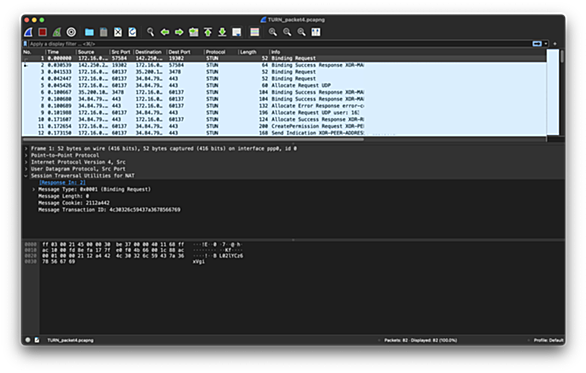Image resolution: width=586 pixels, height=373 pixels.
Task: Start capturing packets with the shark fin icon
Action: click(x=28, y=32)
